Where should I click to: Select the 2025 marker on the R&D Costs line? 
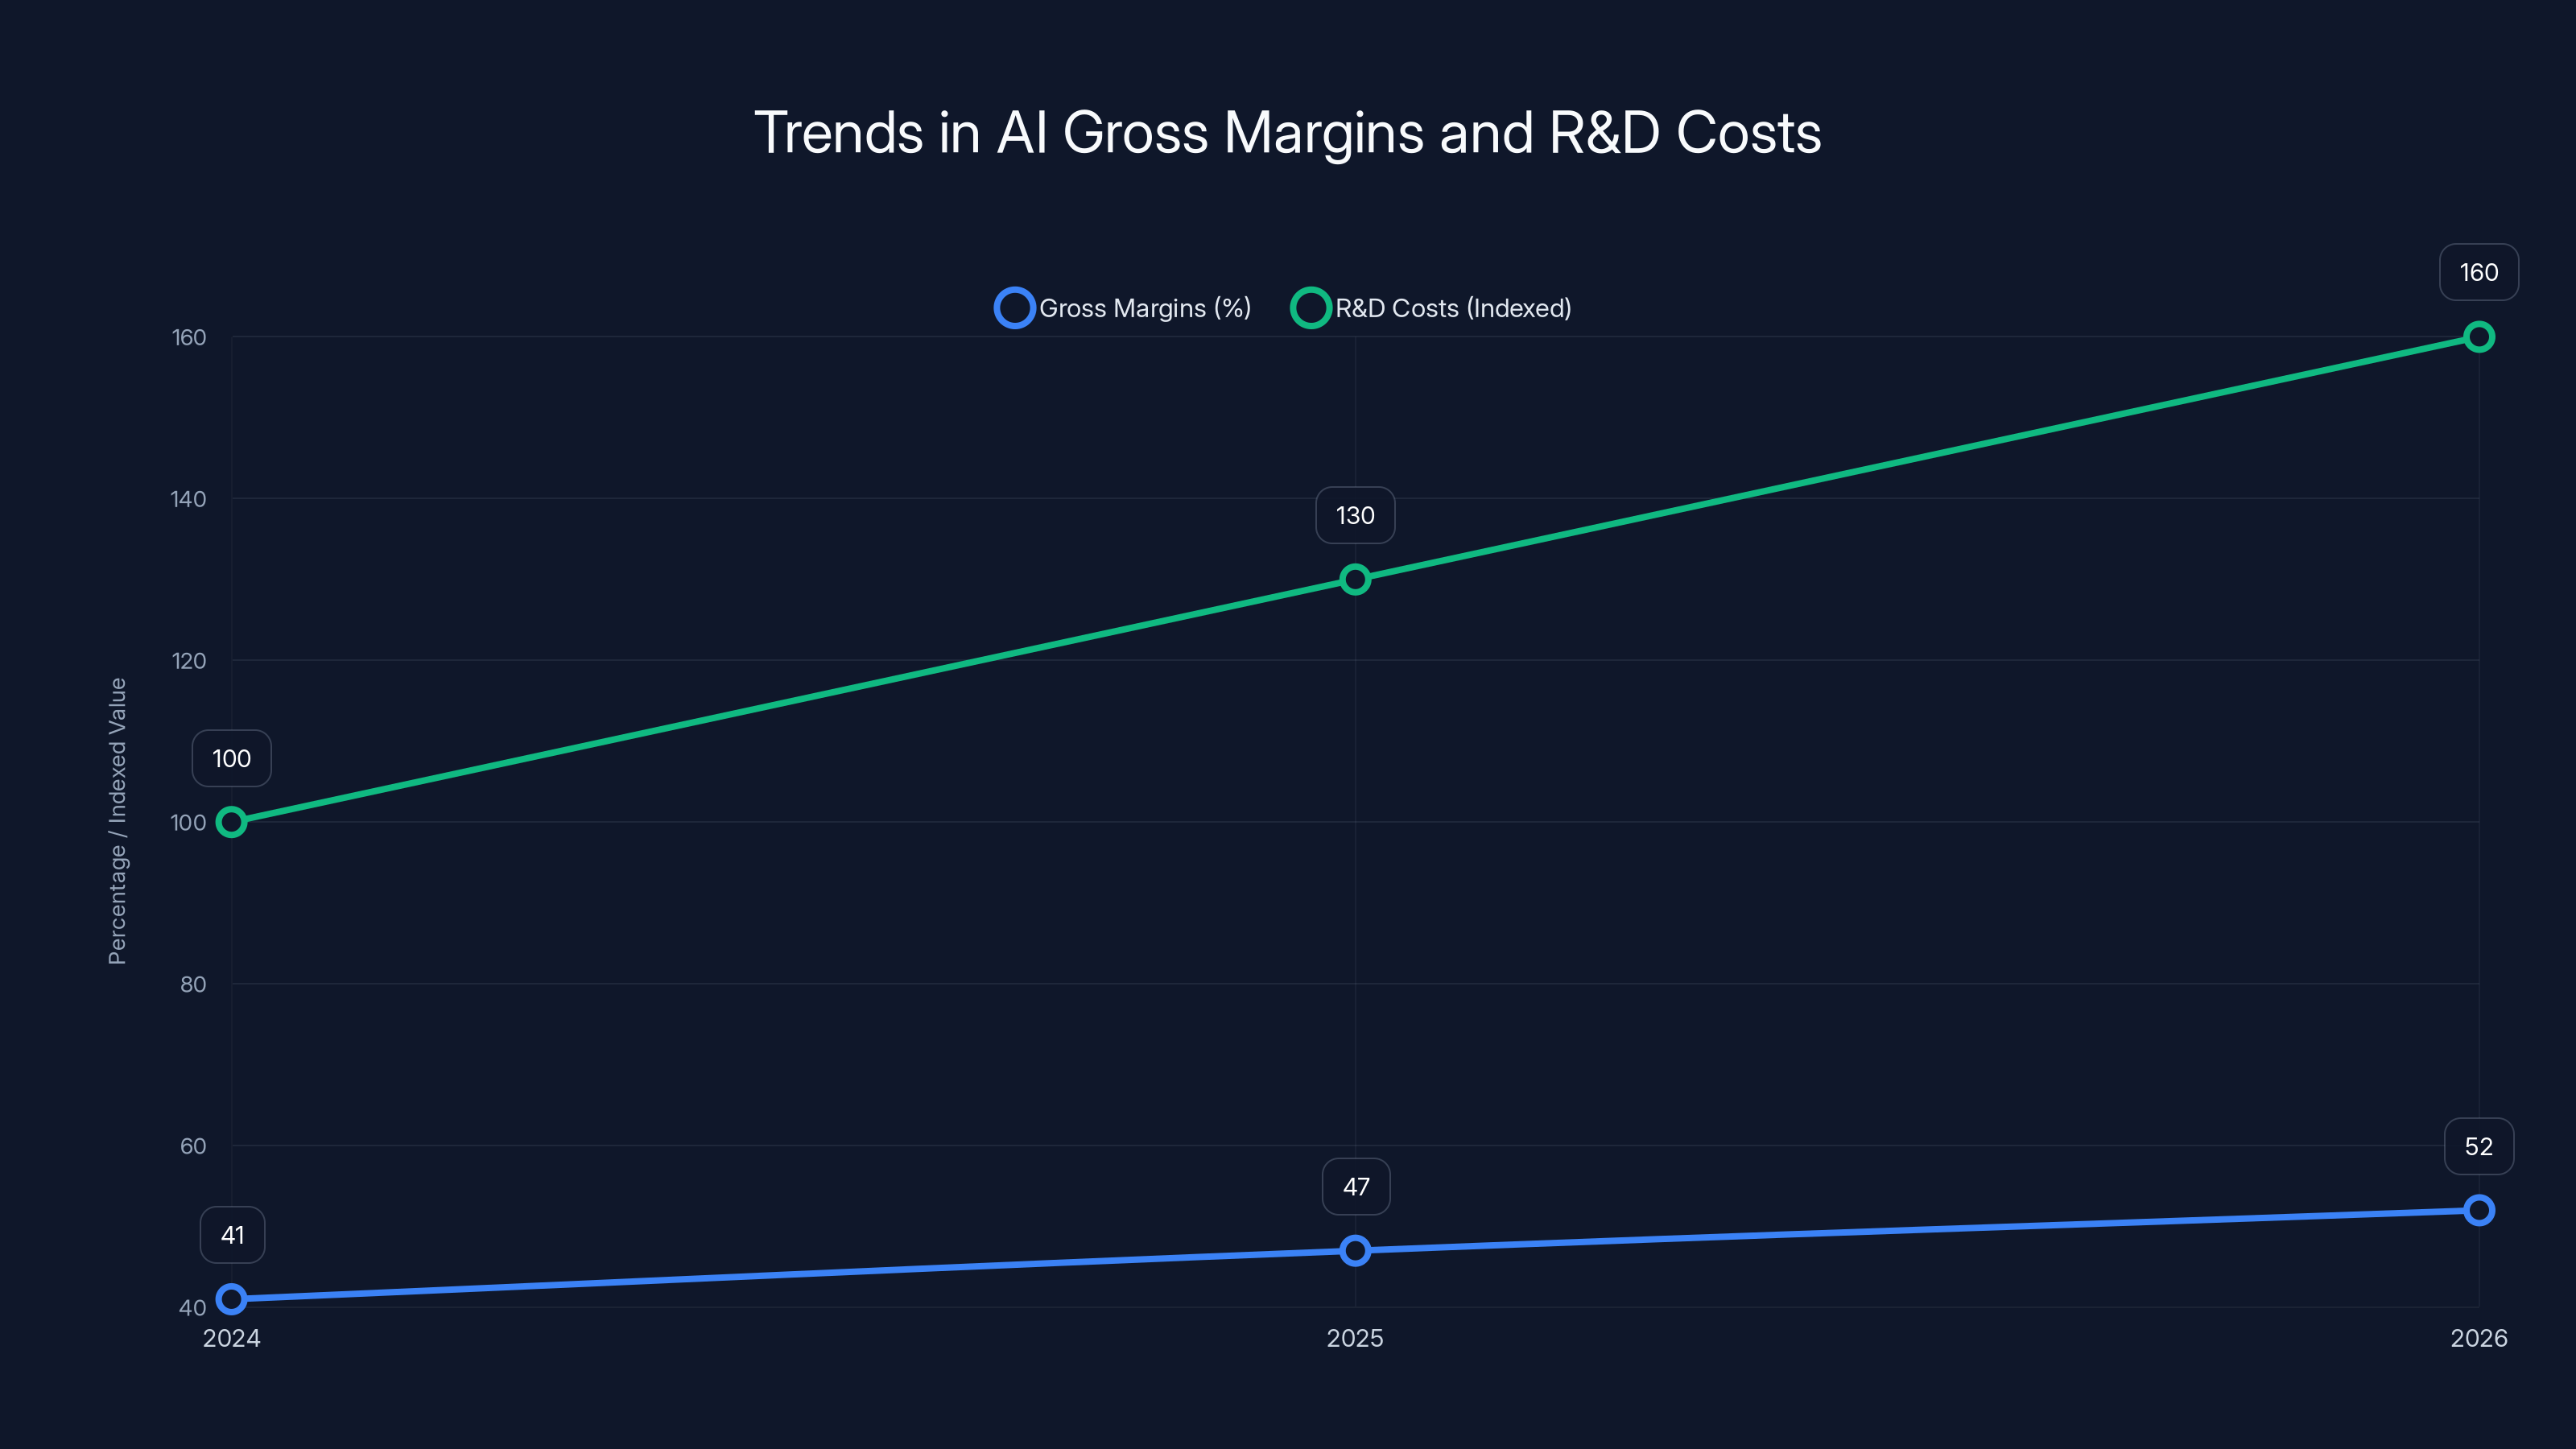pyautogui.click(x=1356, y=577)
